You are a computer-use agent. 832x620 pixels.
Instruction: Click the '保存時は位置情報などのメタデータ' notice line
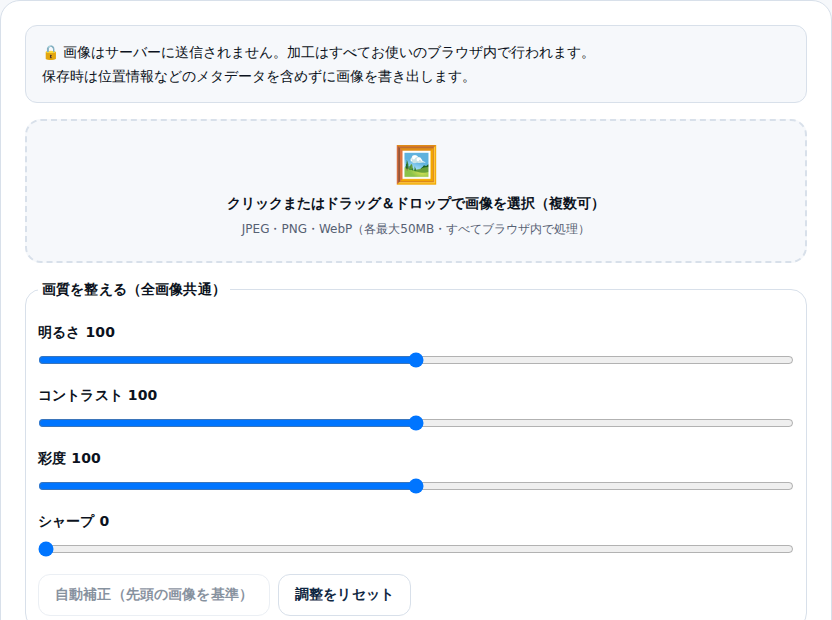point(256,77)
